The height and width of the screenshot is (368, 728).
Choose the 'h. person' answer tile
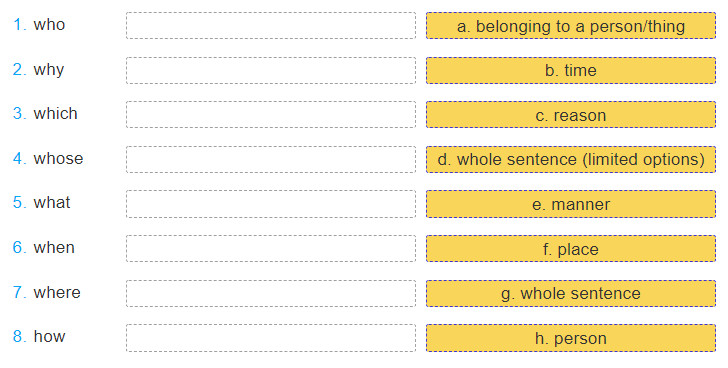(571, 338)
